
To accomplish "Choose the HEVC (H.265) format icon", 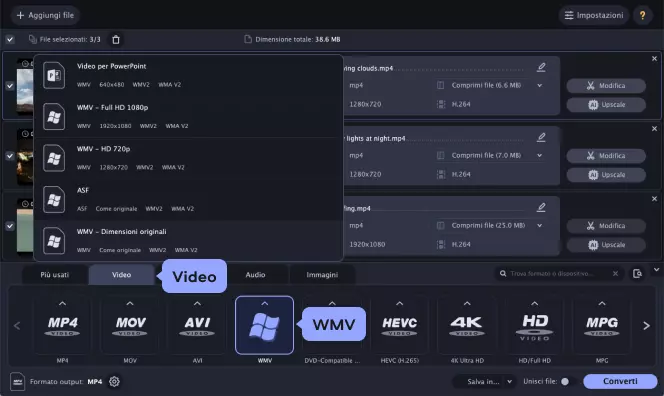I will pos(399,326).
